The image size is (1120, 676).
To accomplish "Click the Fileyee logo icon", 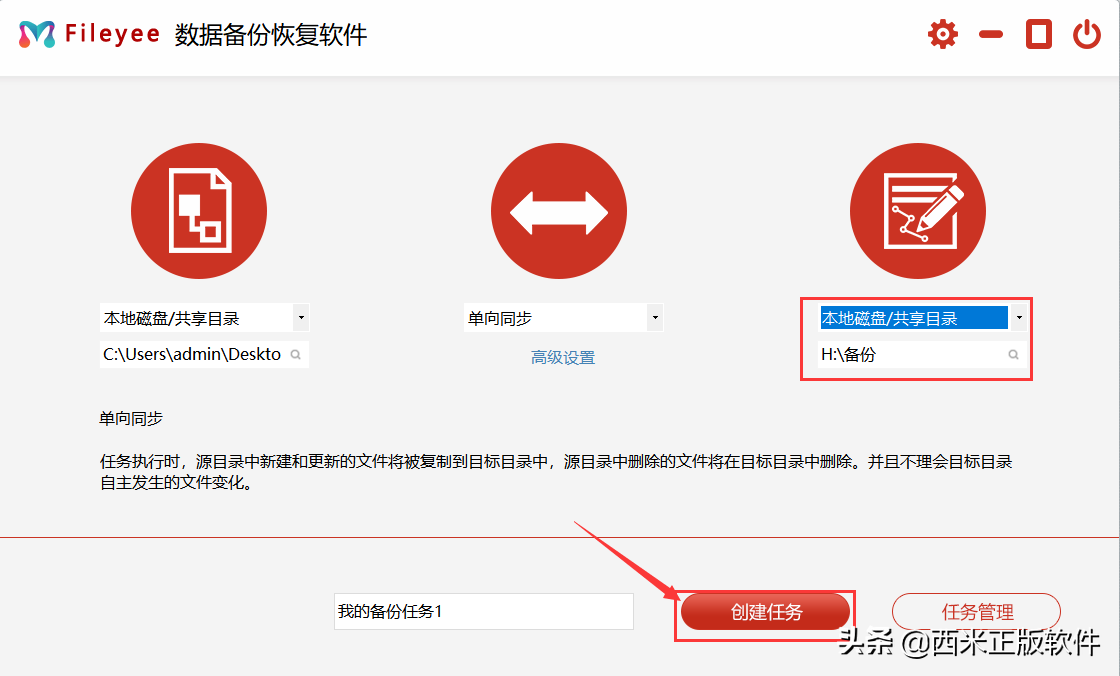I will (37, 35).
